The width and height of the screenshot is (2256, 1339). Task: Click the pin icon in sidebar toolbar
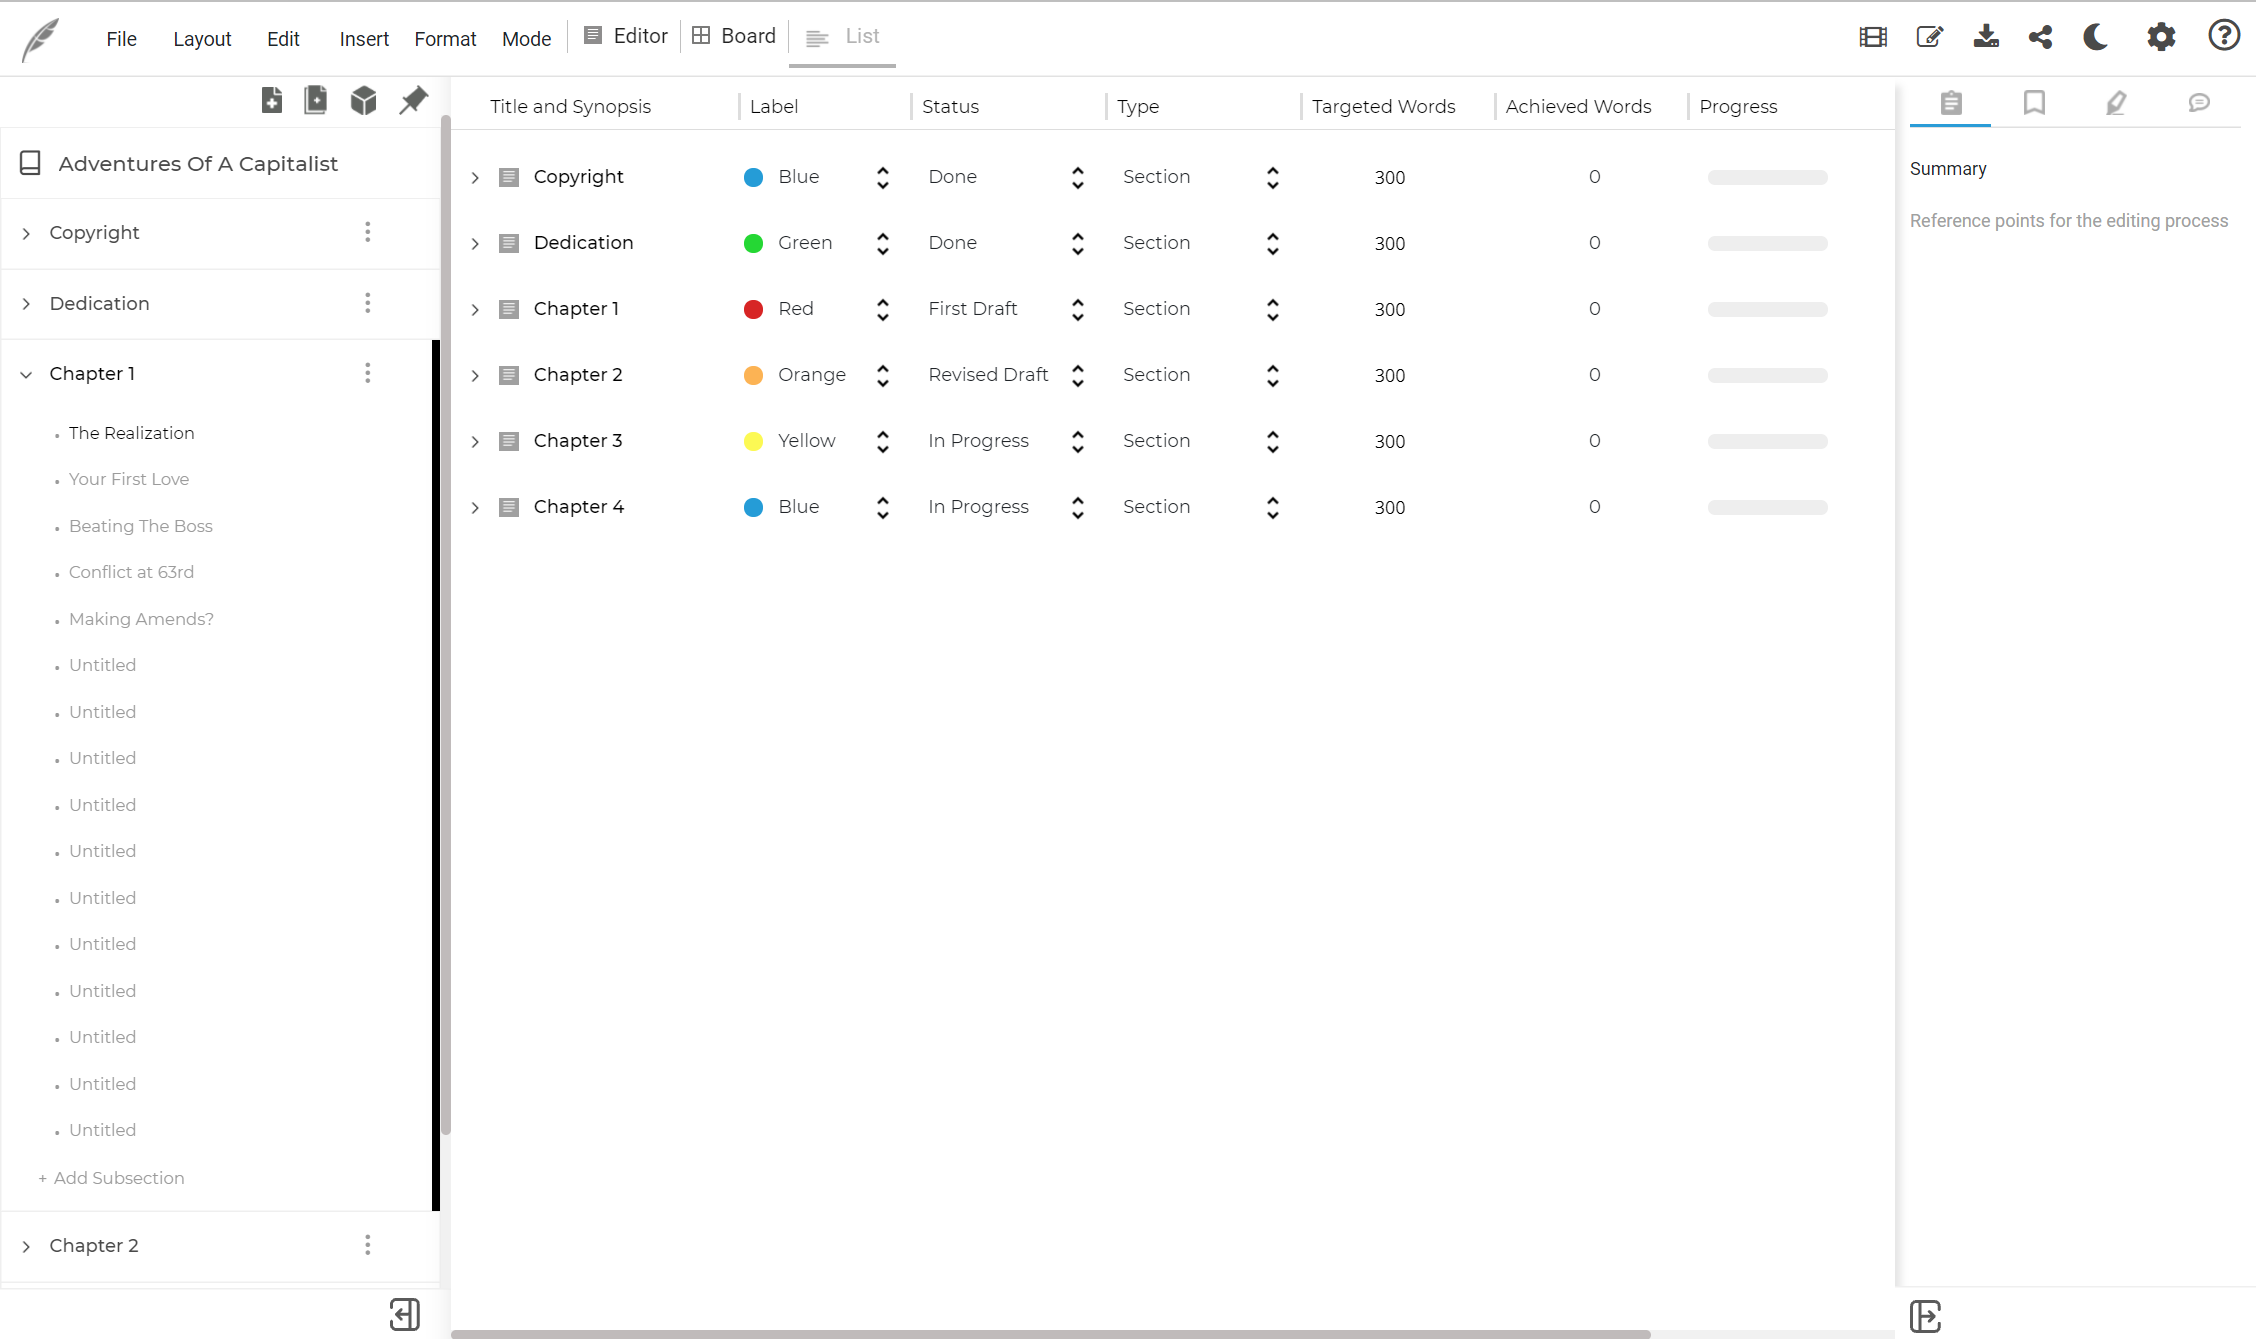(413, 100)
